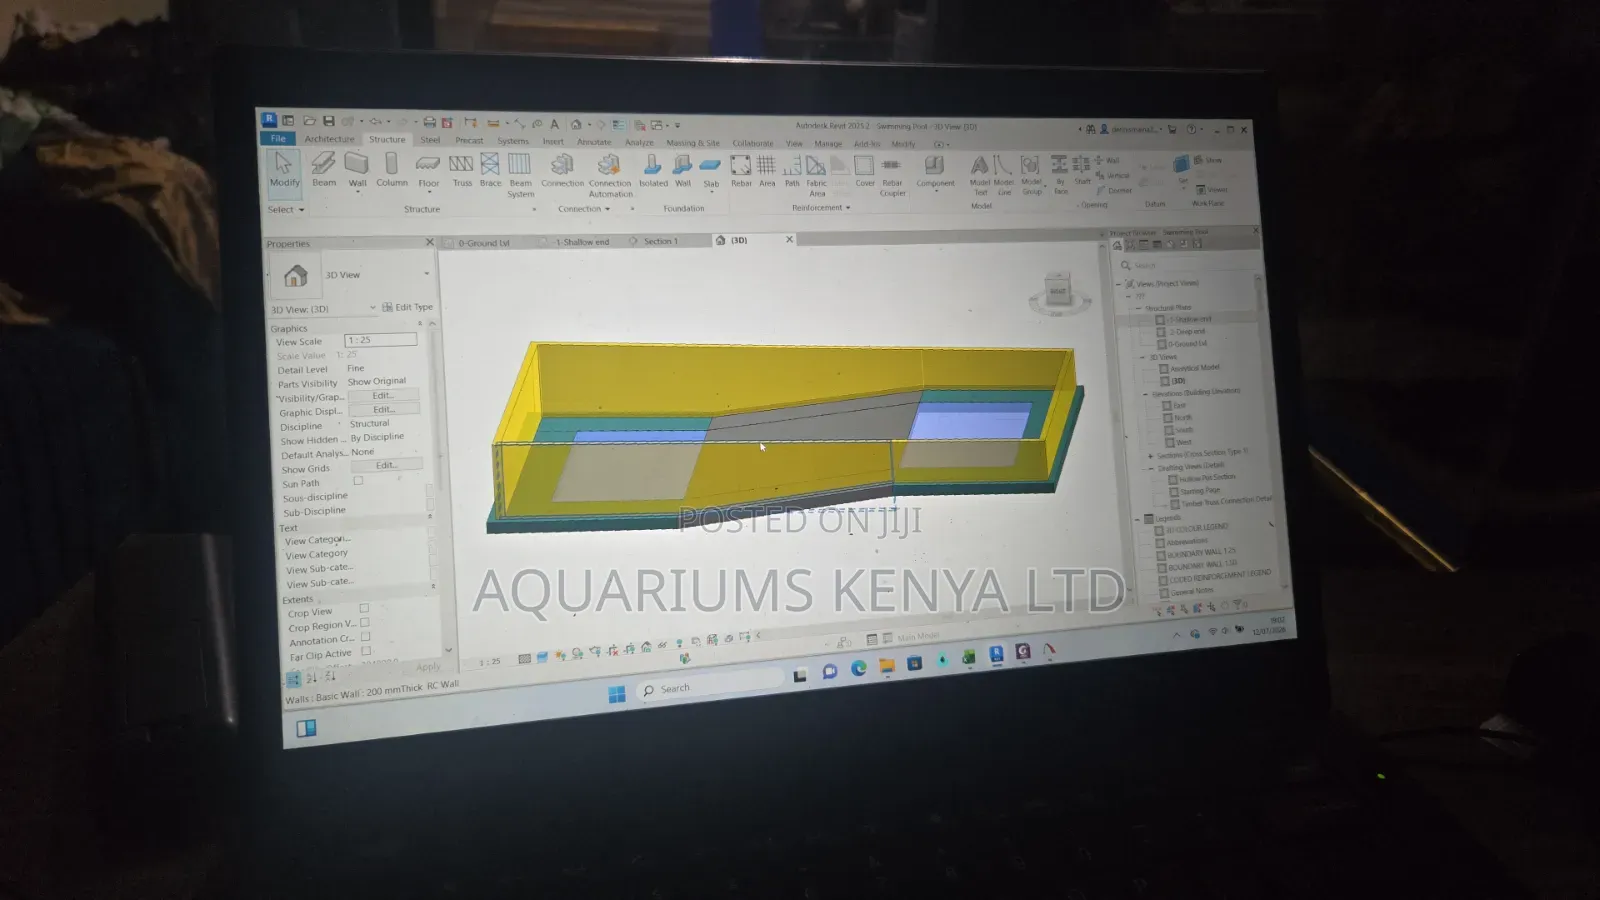
Task: Collapse the Structural Plans tree node
Action: tap(1138, 307)
